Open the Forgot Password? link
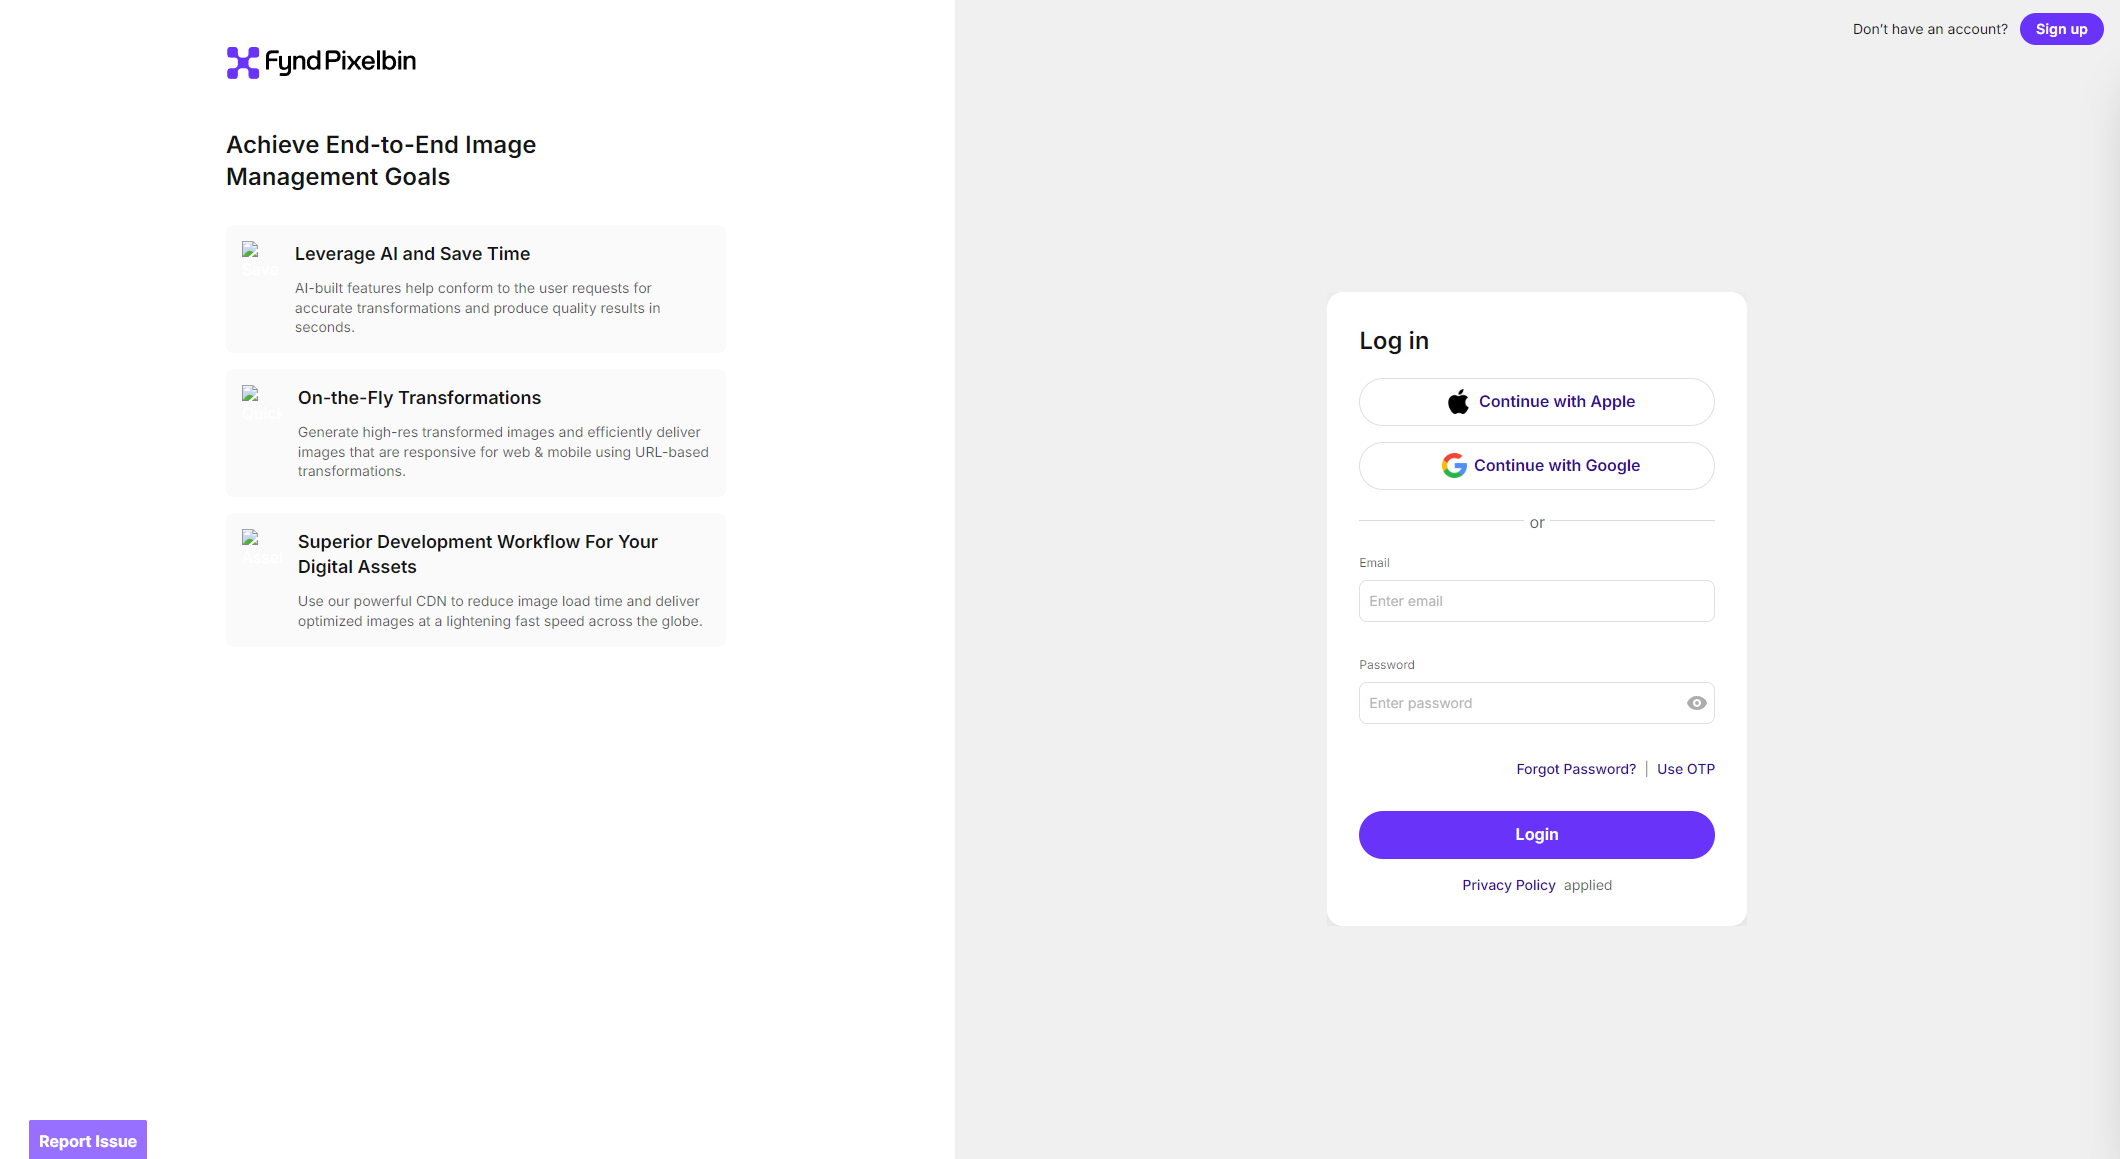The height and width of the screenshot is (1159, 2120). pos(1576,769)
